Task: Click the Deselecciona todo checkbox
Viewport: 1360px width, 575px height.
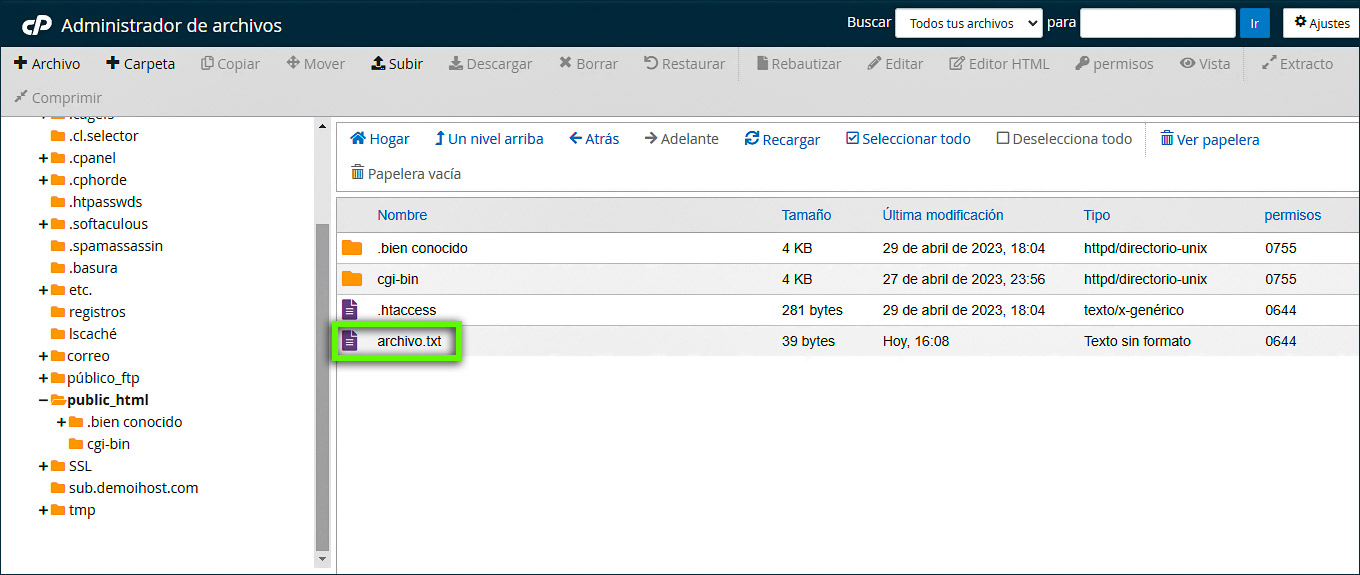Action: (x=1002, y=139)
